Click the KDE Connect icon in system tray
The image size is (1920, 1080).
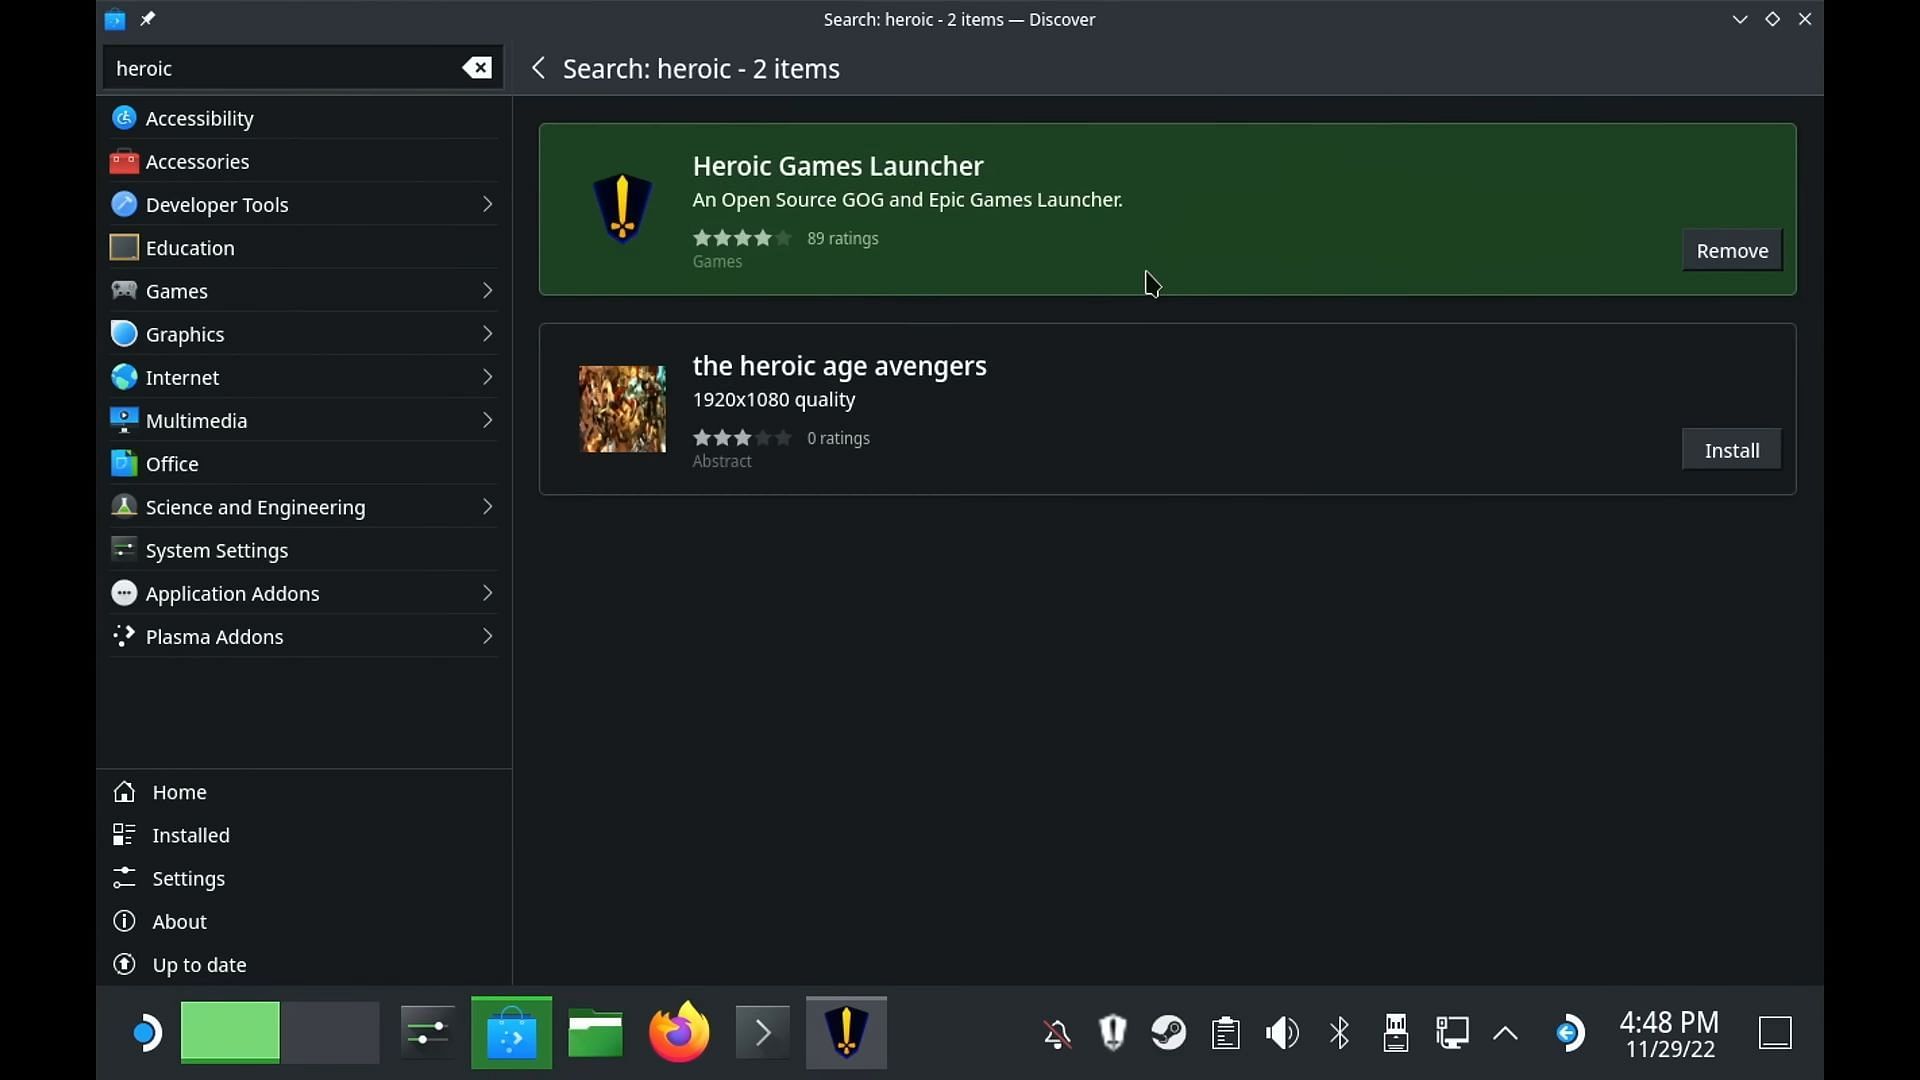(x=1451, y=1033)
